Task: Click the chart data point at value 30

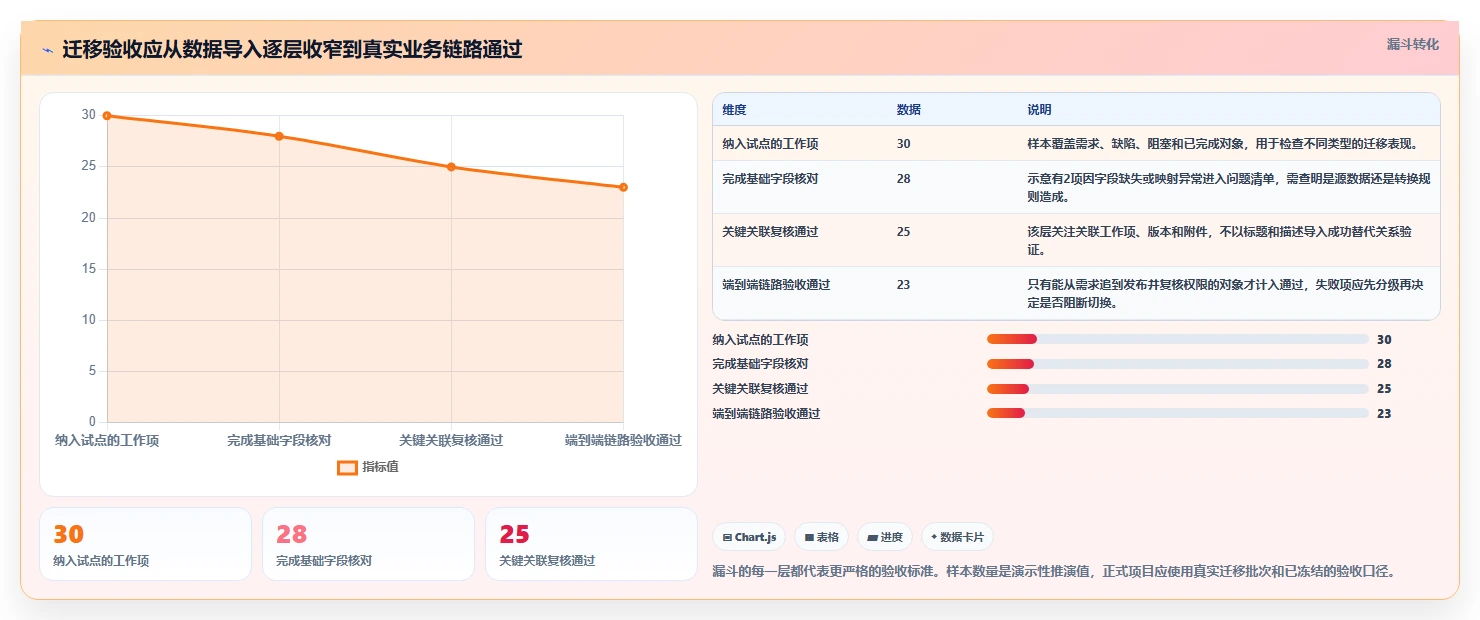Action: point(107,115)
